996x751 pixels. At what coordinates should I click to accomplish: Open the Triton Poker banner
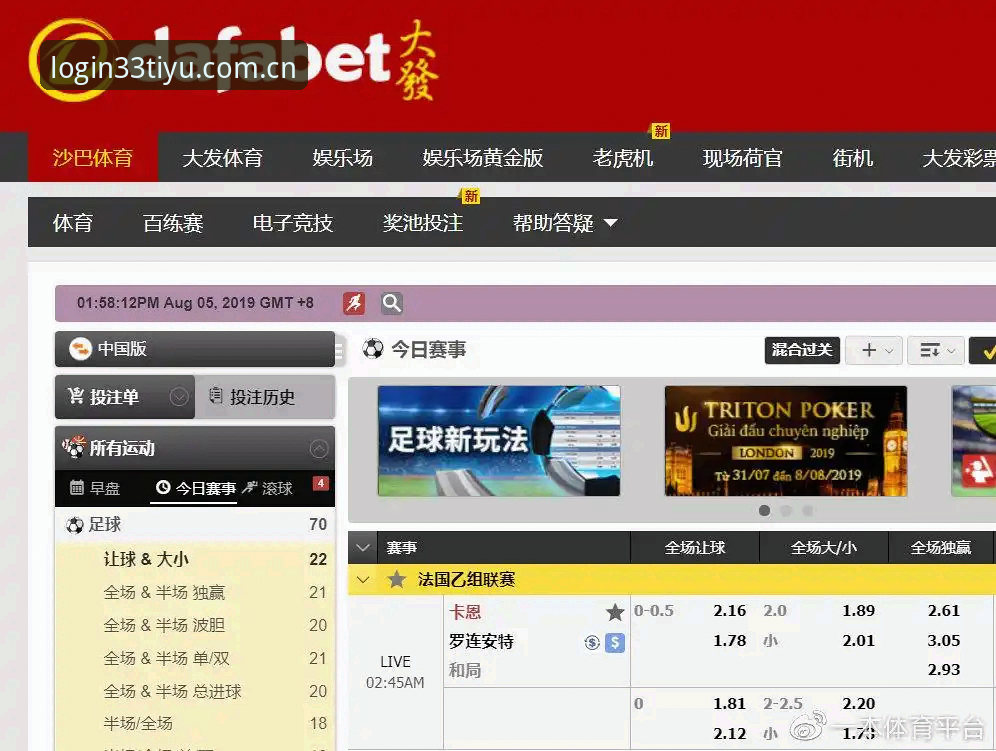(x=786, y=441)
